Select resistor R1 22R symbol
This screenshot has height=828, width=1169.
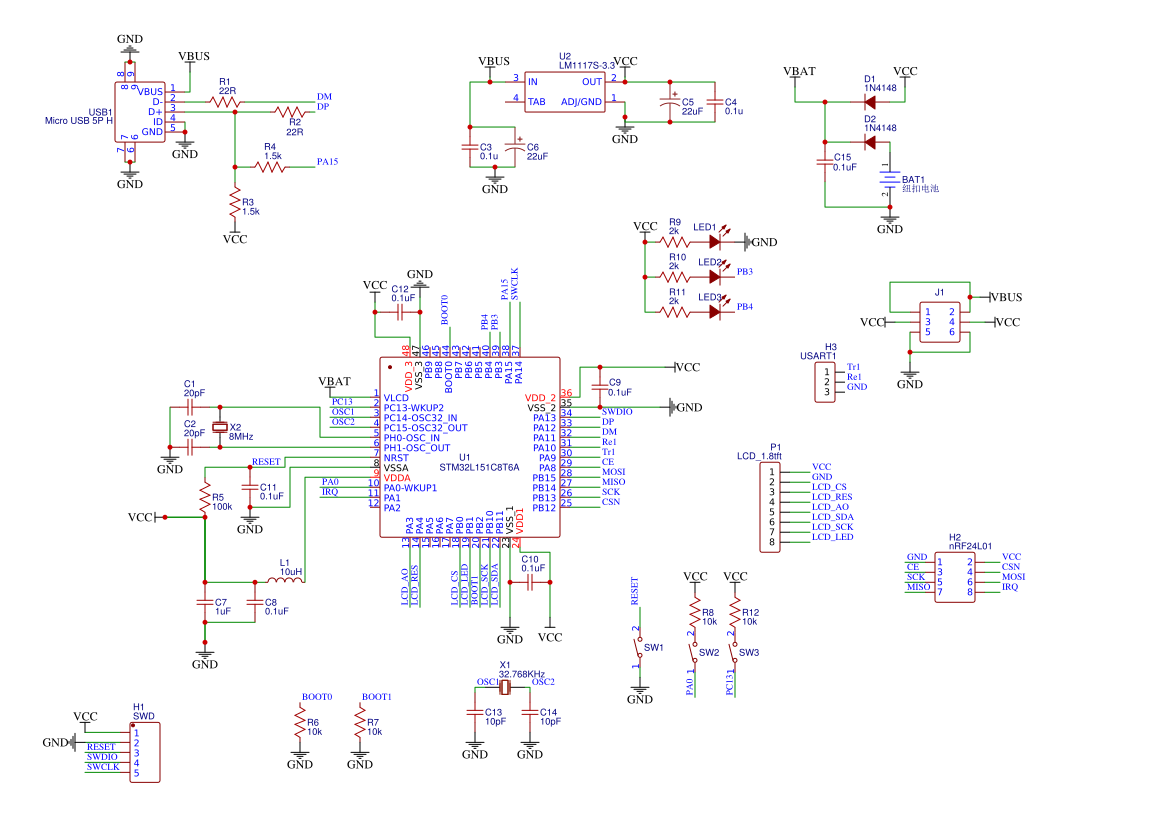coord(224,102)
